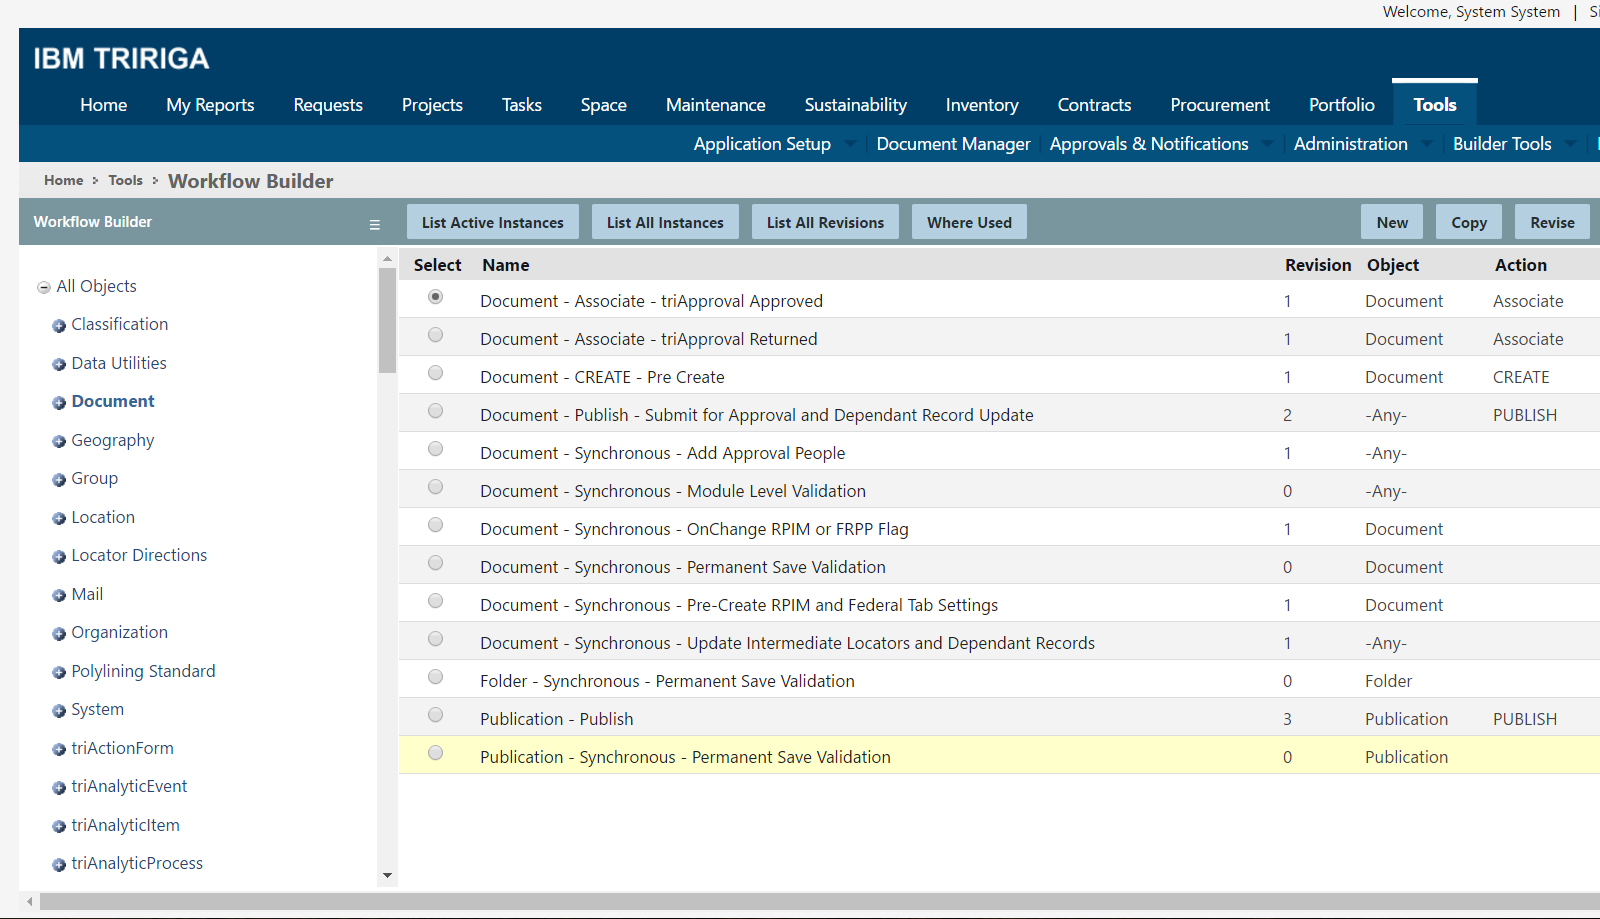The height and width of the screenshot is (919, 1600).
Task: Click the tree panel vertical scrollbar thumb
Action: click(387, 320)
